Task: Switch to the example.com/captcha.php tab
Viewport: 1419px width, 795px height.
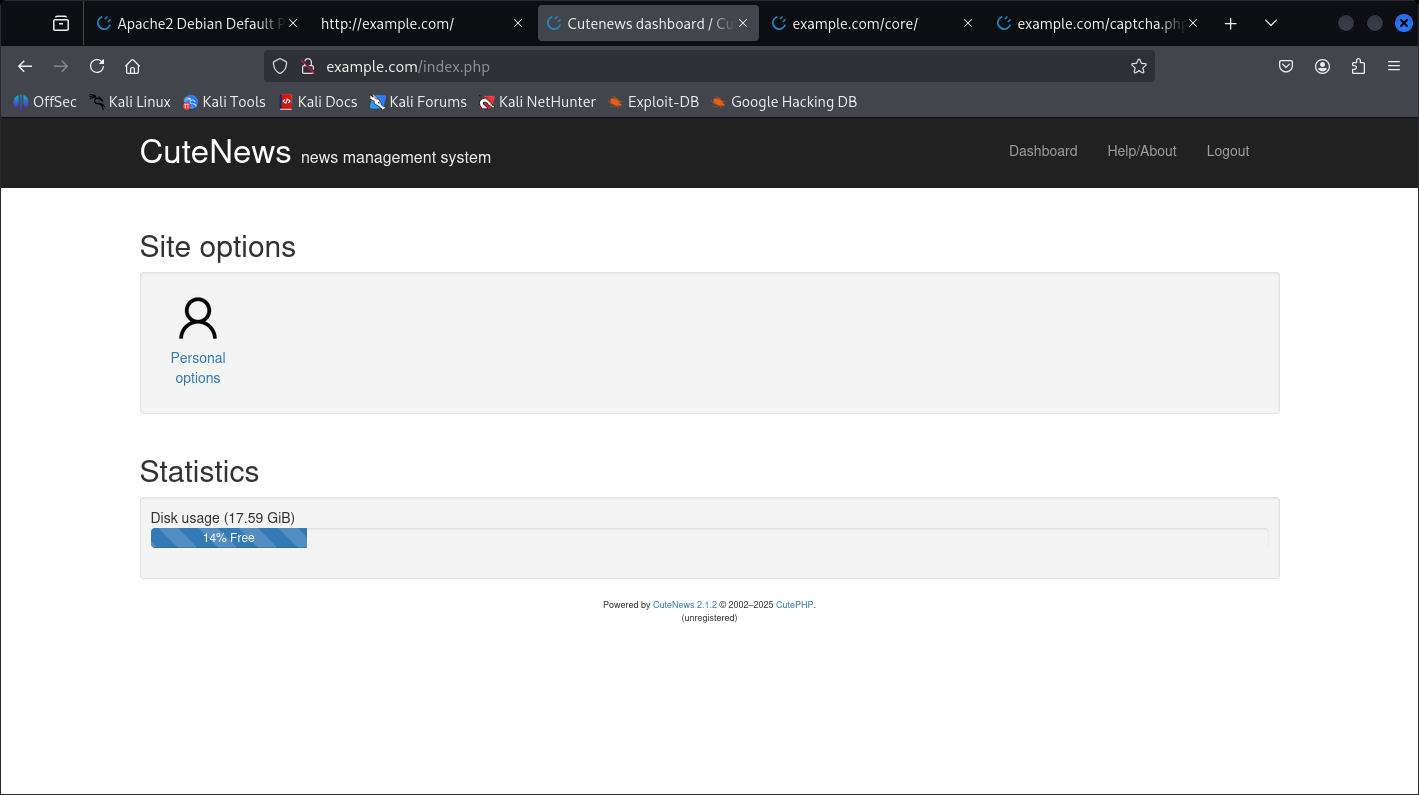Action: [x=1098, y=23]
